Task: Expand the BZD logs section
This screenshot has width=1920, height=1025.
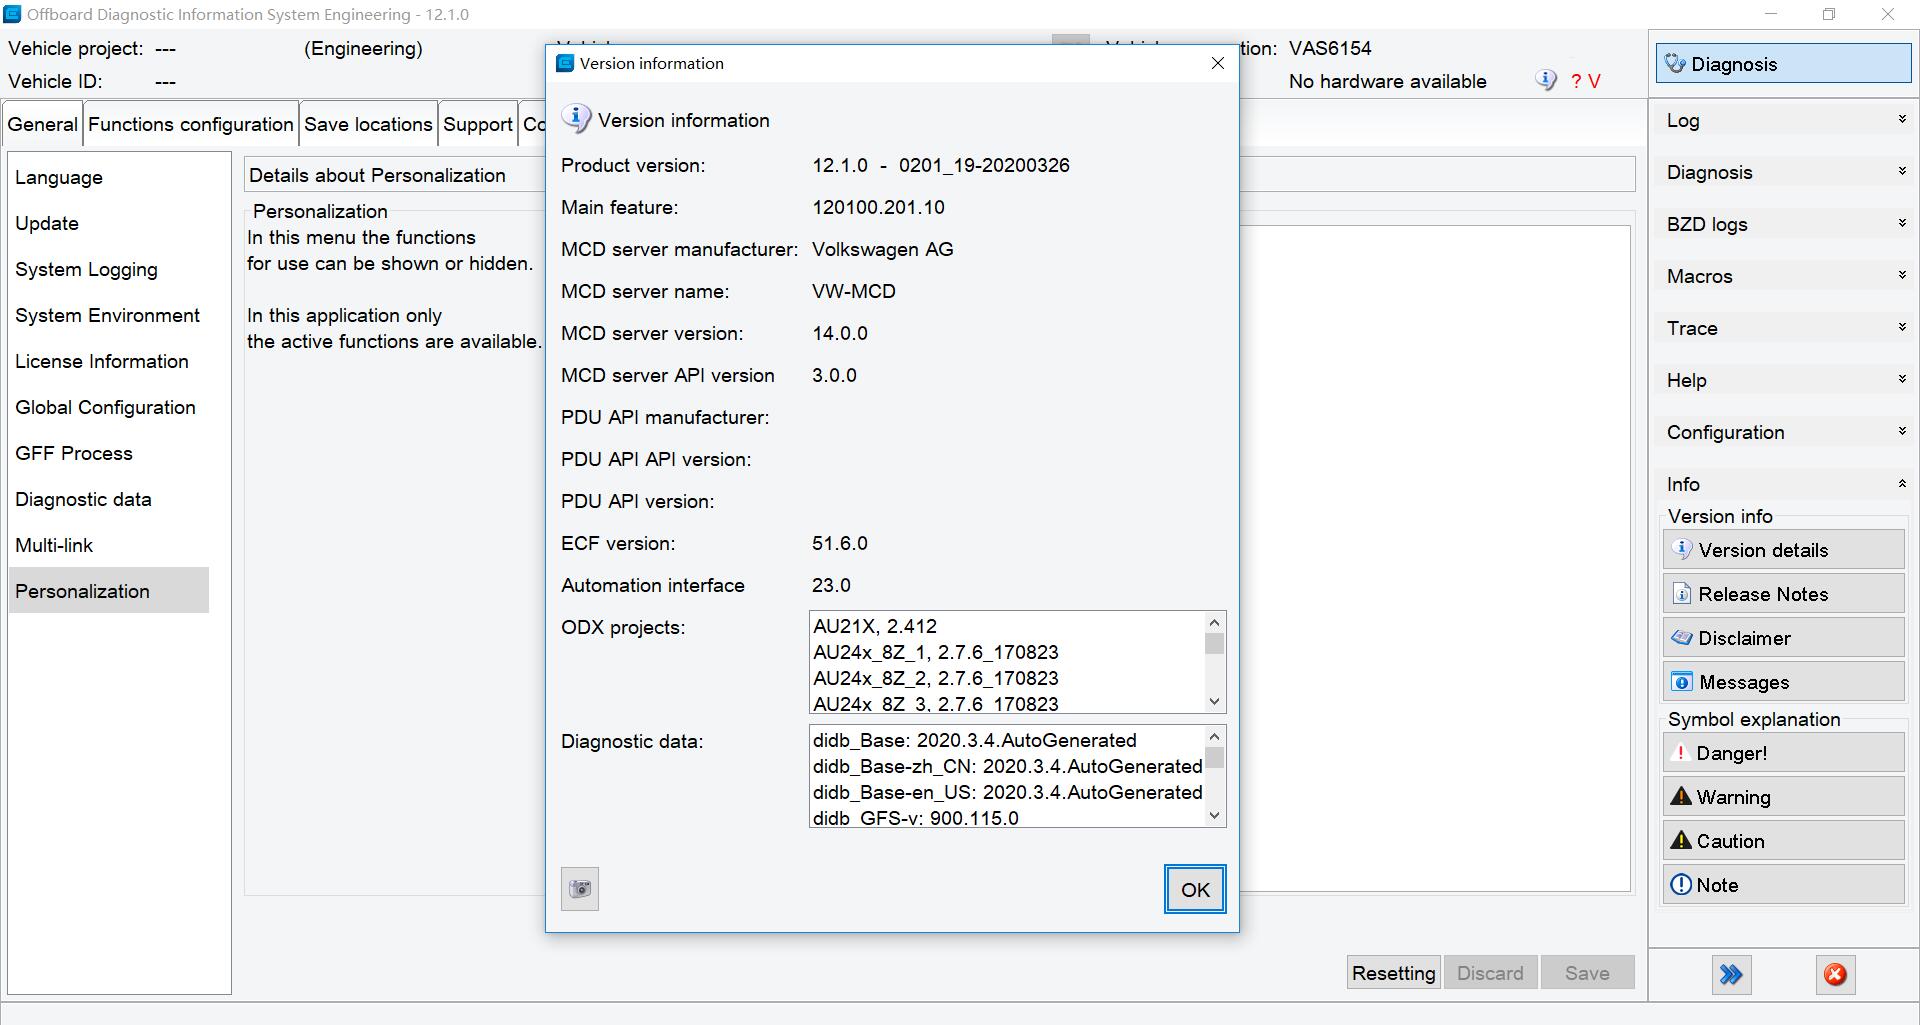Action: tap(1784, 224)
